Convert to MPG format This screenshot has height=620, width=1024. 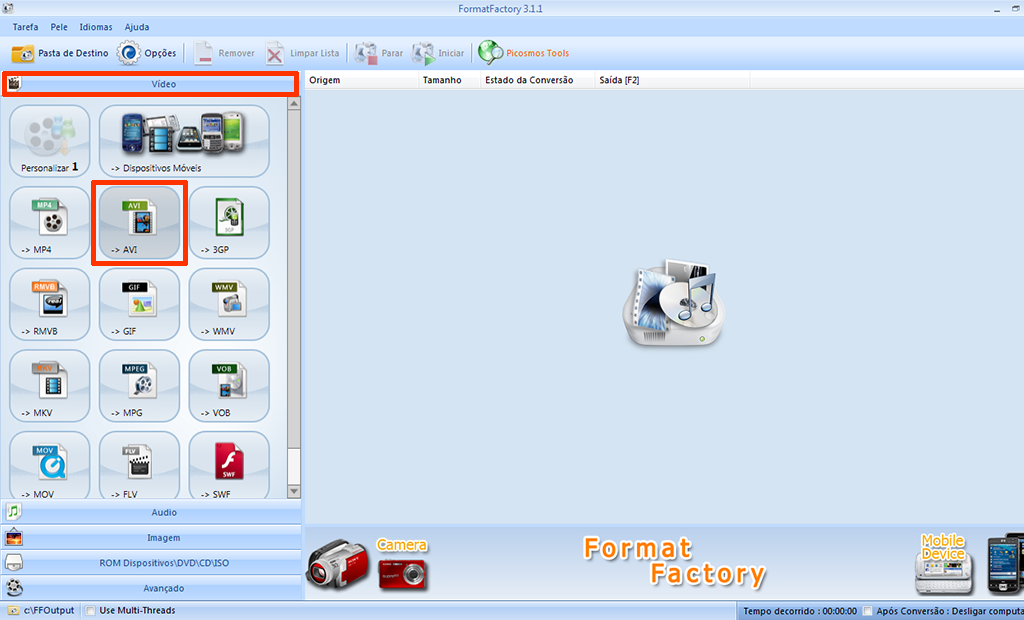[139, 386]
